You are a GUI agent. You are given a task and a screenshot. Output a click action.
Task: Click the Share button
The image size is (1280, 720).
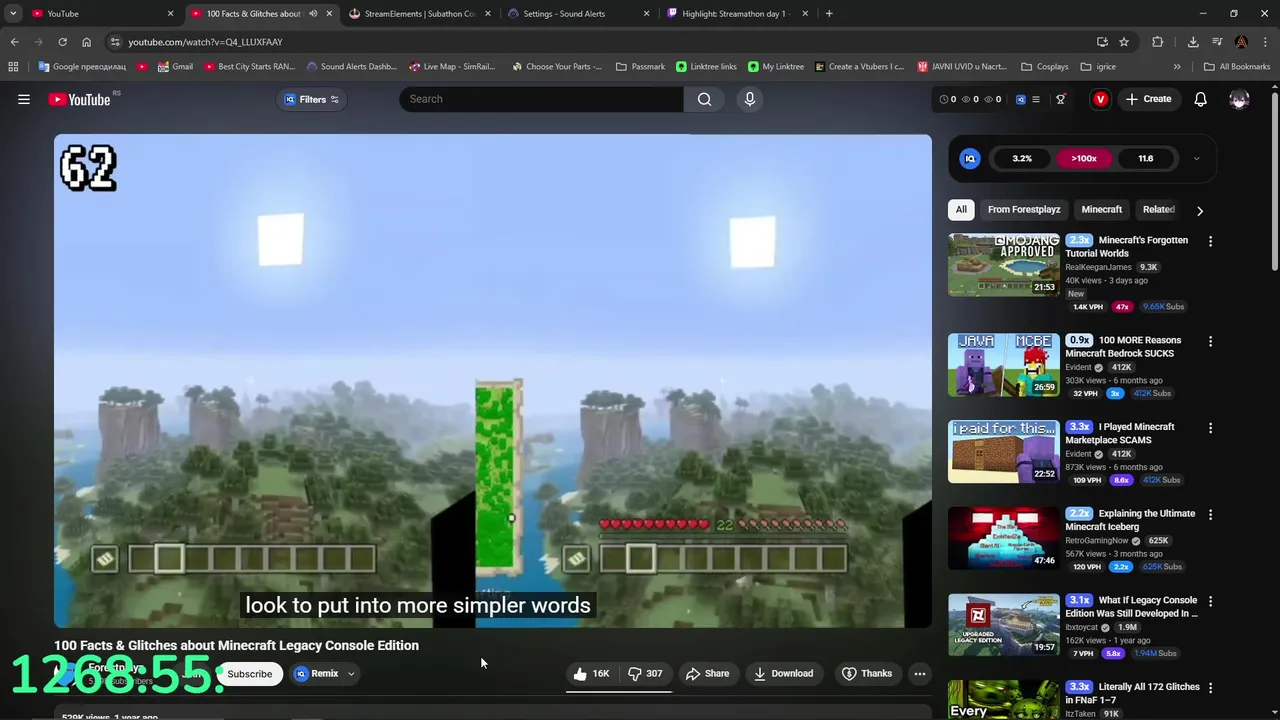[x=707, y=674]
